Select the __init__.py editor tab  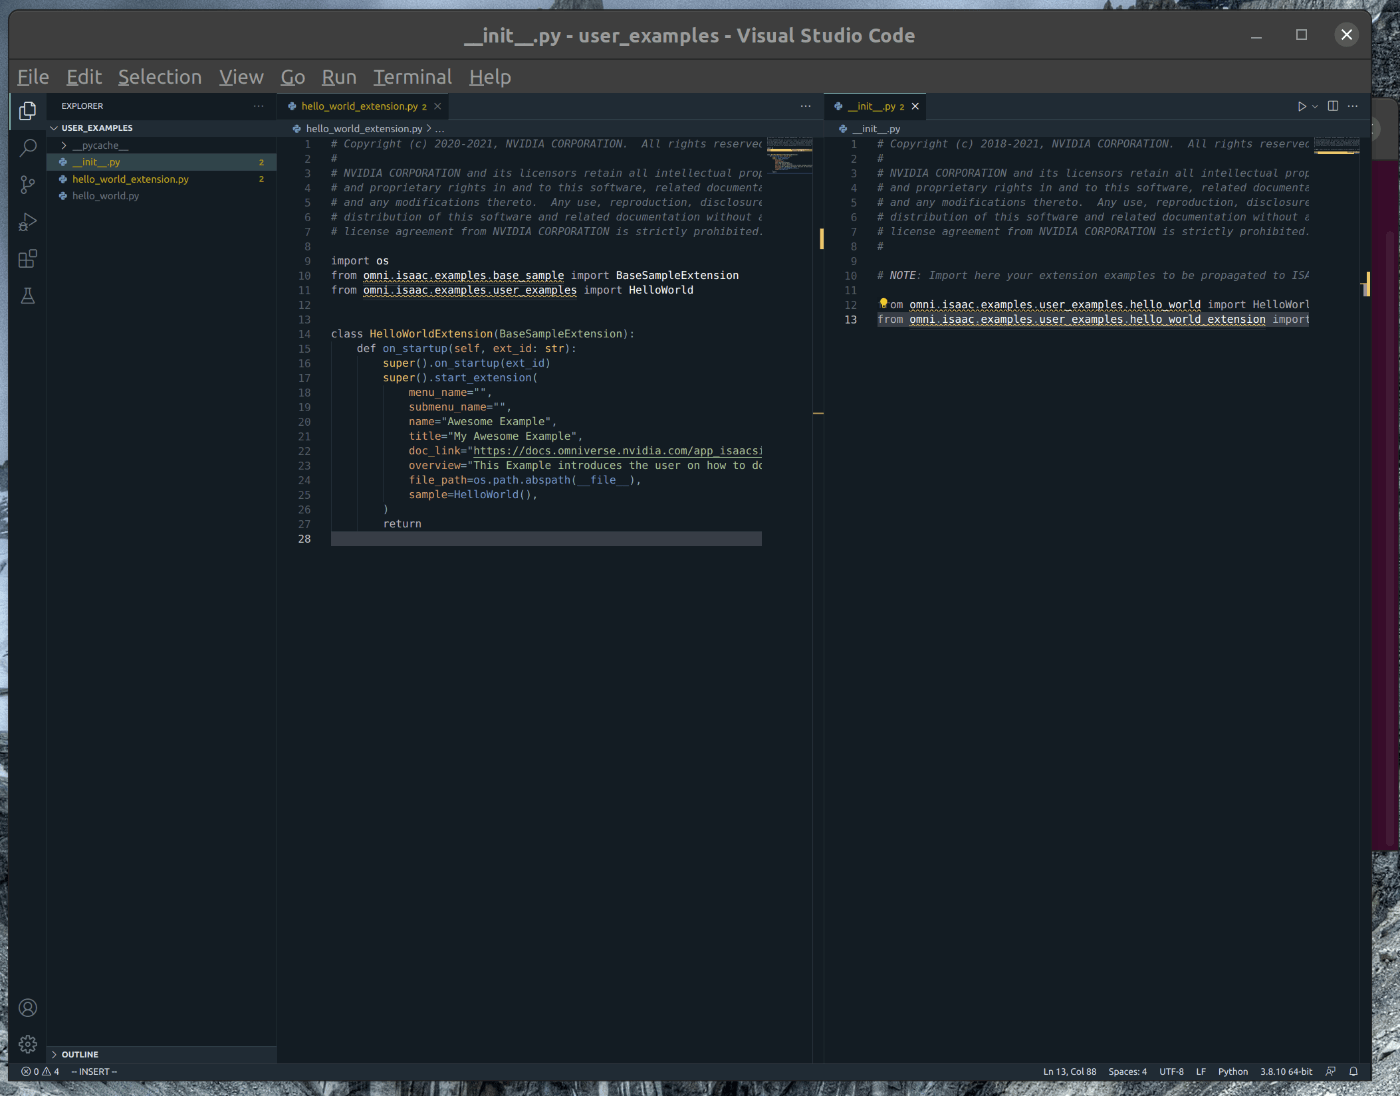[875, 106]
